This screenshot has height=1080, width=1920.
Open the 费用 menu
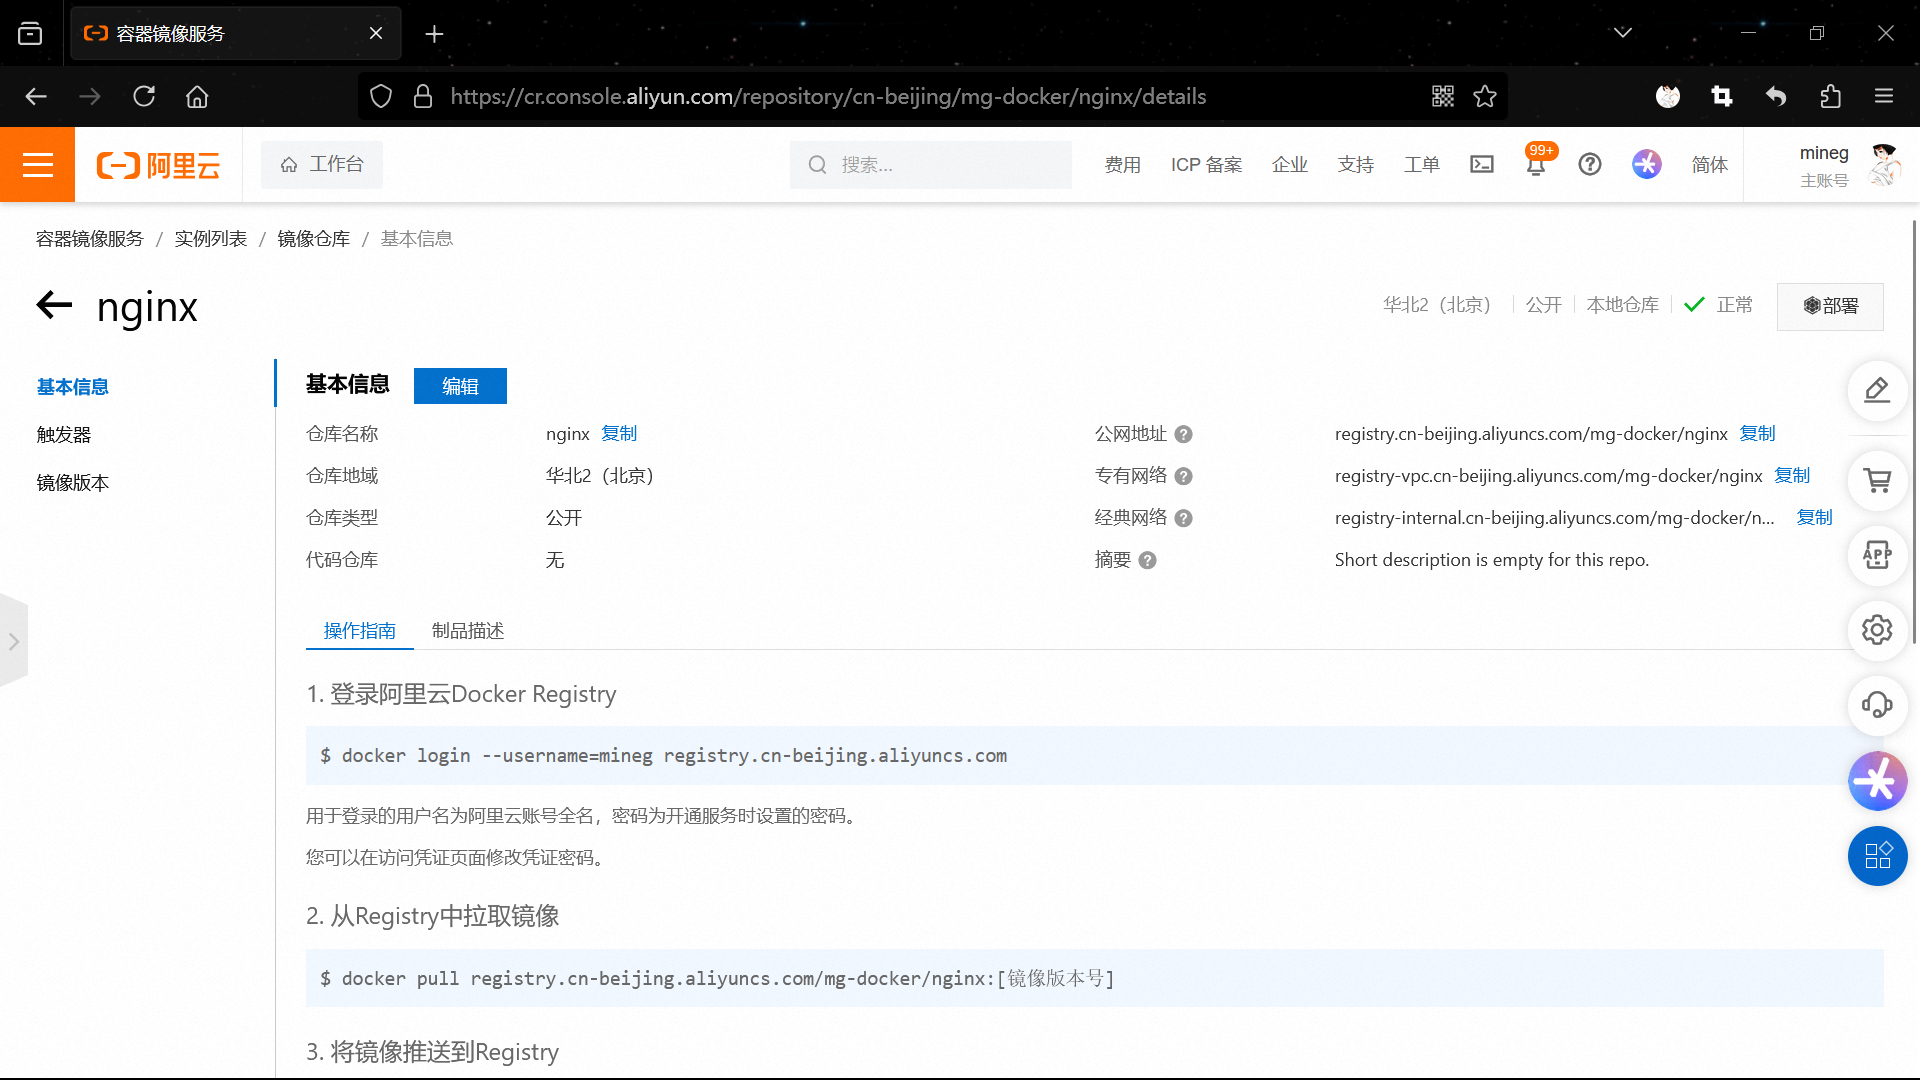coord(1122,165)
